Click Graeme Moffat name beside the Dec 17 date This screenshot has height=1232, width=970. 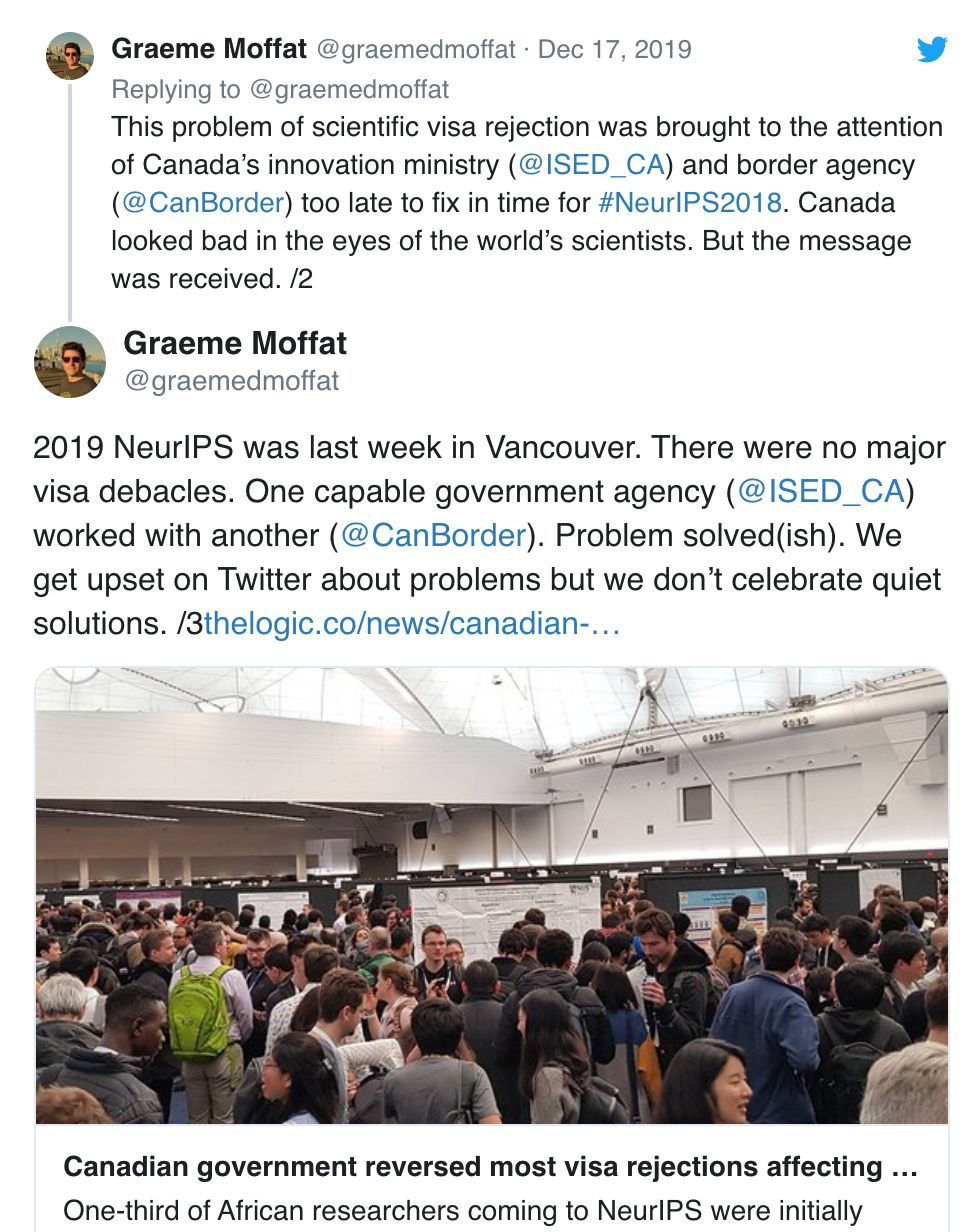tap(209, 48)
